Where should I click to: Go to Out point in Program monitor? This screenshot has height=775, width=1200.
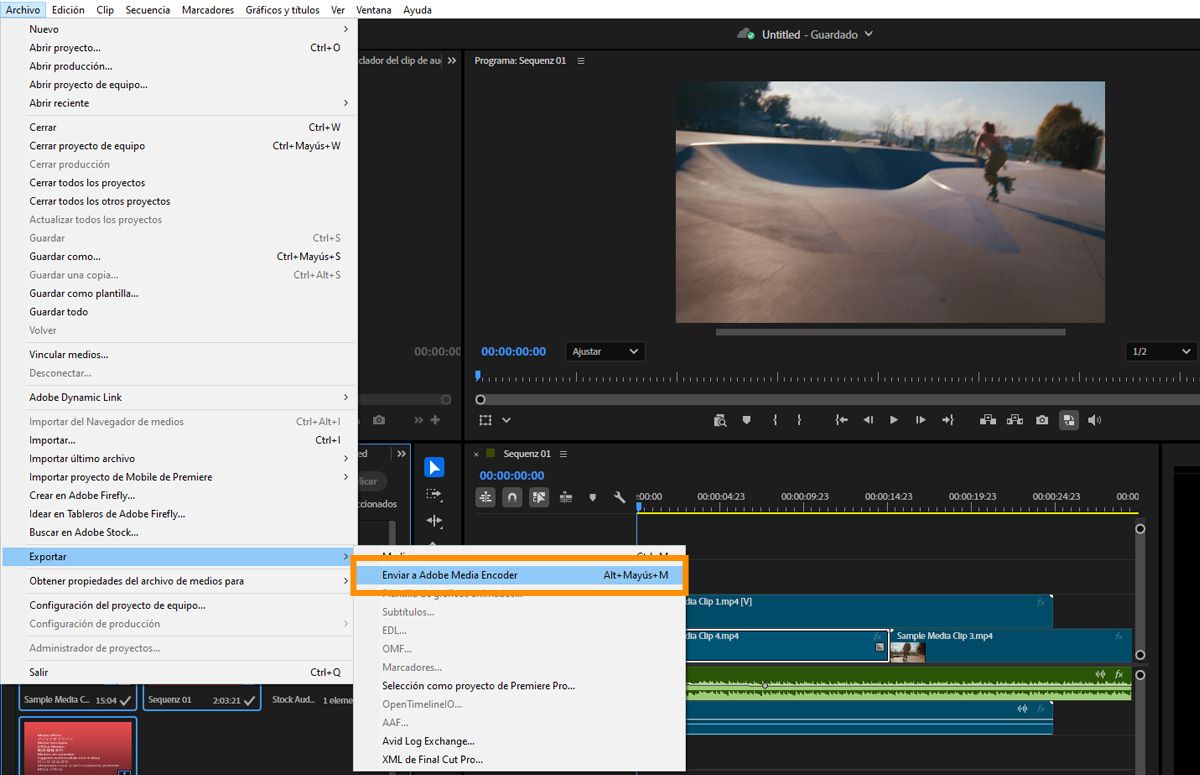coord(947,421)
